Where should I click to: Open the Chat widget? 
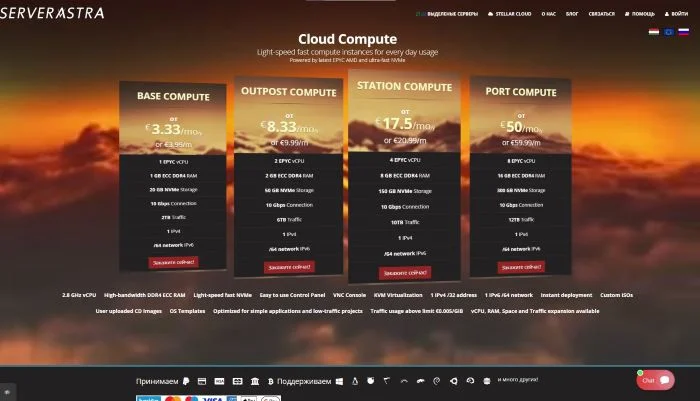click(655, 380)
